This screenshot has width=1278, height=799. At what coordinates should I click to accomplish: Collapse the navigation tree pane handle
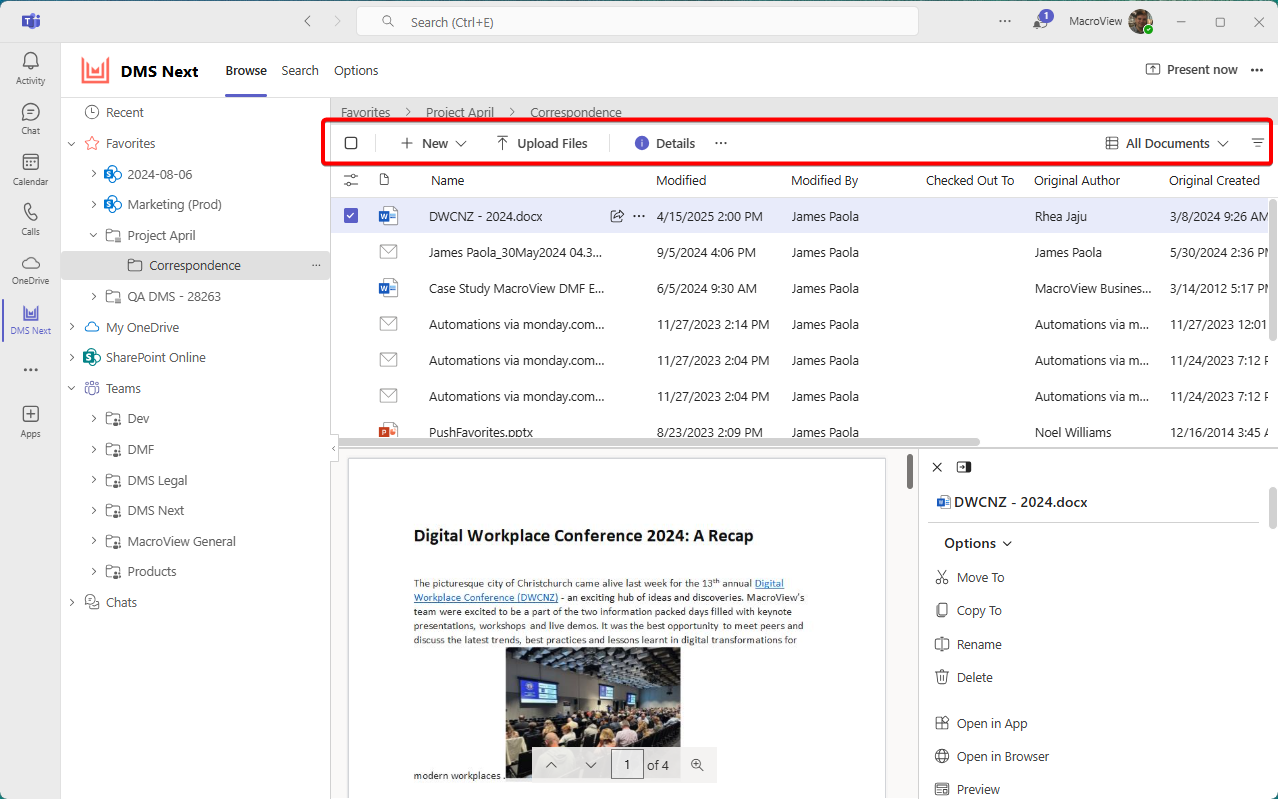point(334,450)
